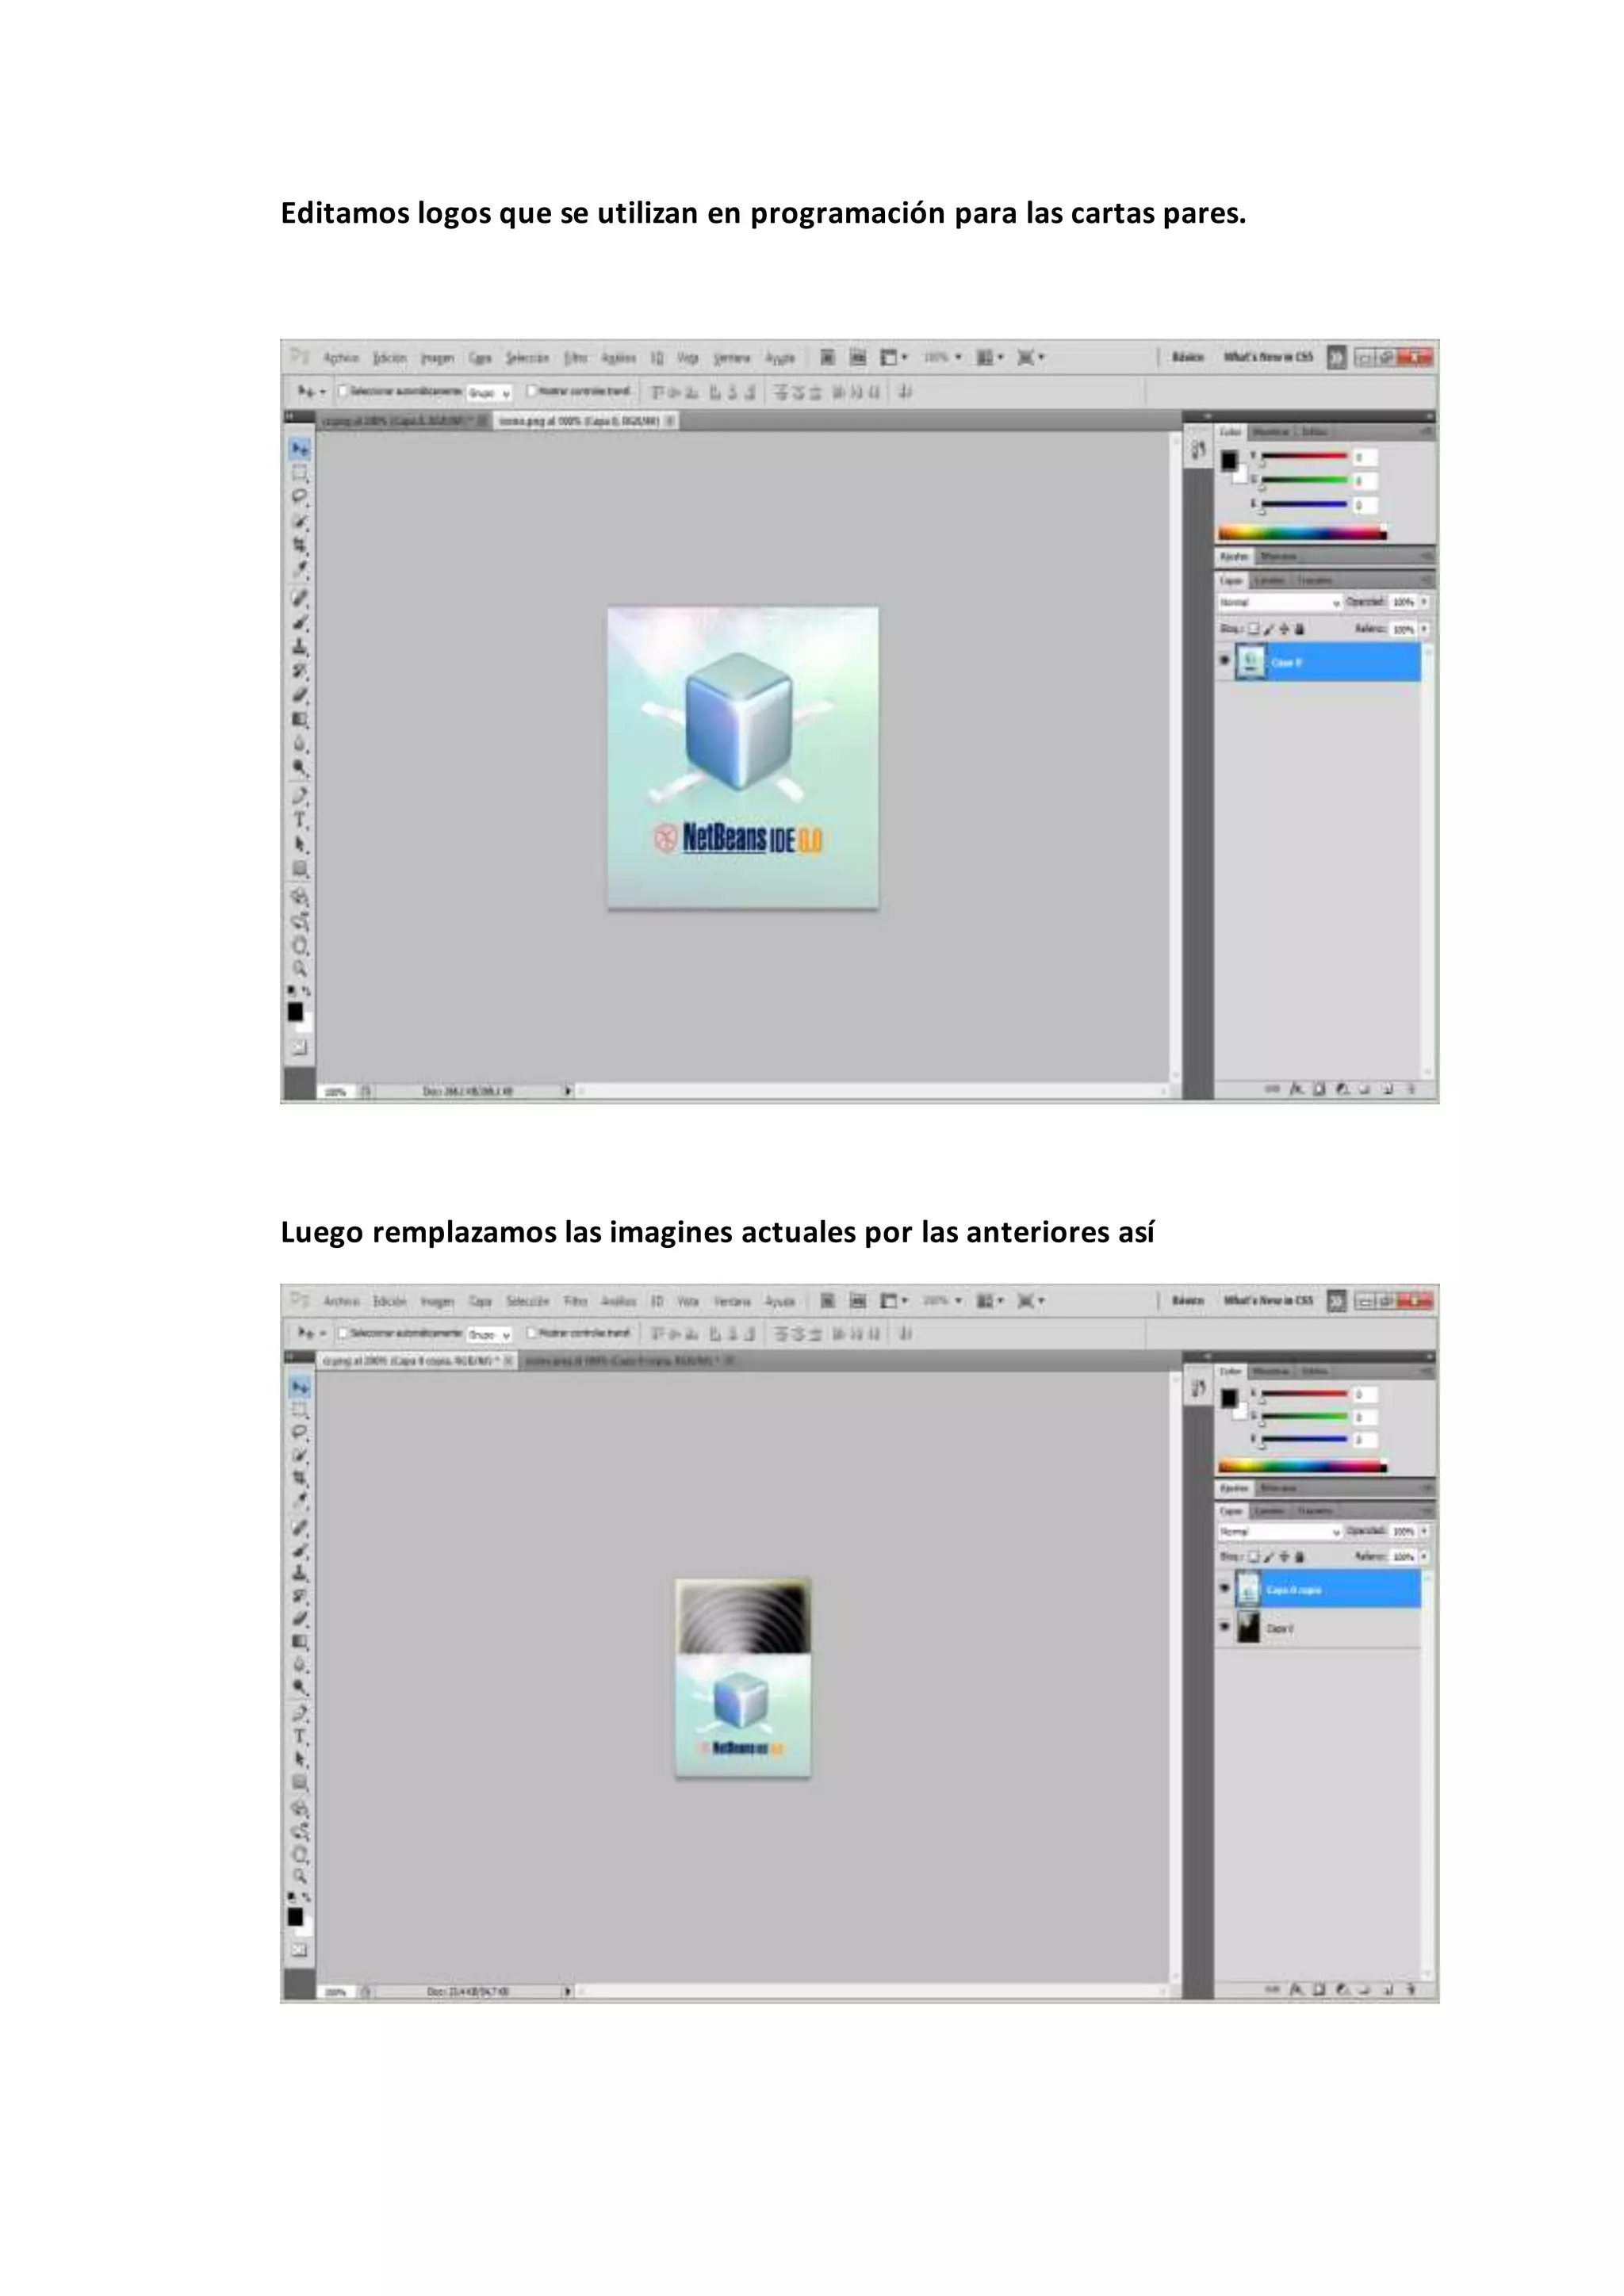Pick the Lasso tool in the second screenshot
The height and width of the screenshot is (2296, 1624).
point(299,1432)
